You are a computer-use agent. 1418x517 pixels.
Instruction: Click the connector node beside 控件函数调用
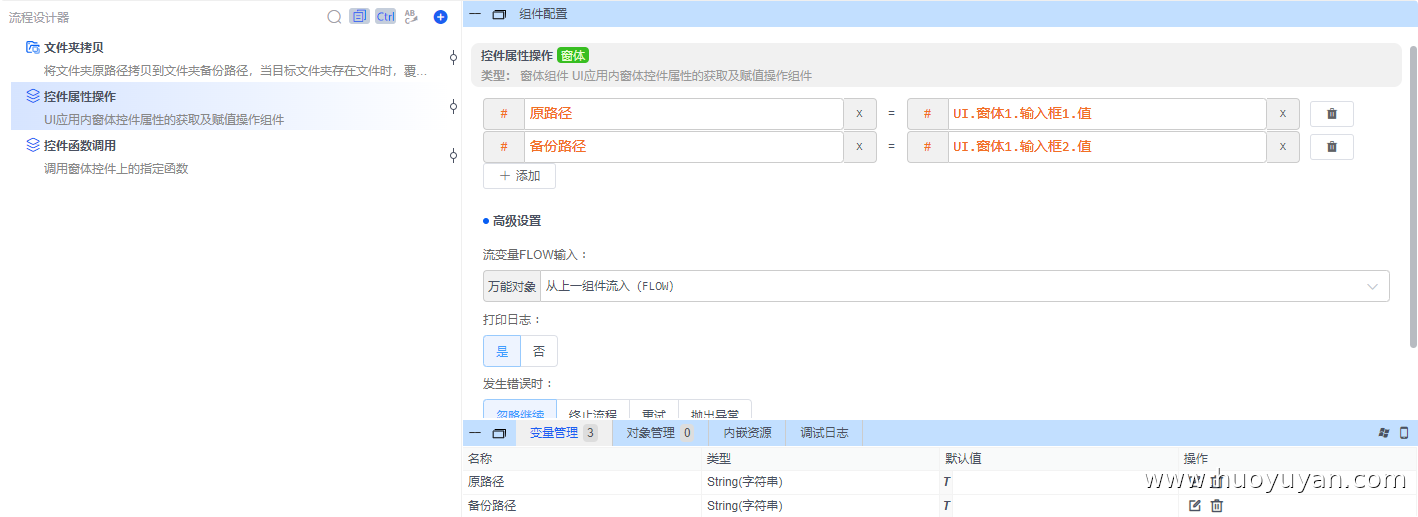tap(453, 155)
